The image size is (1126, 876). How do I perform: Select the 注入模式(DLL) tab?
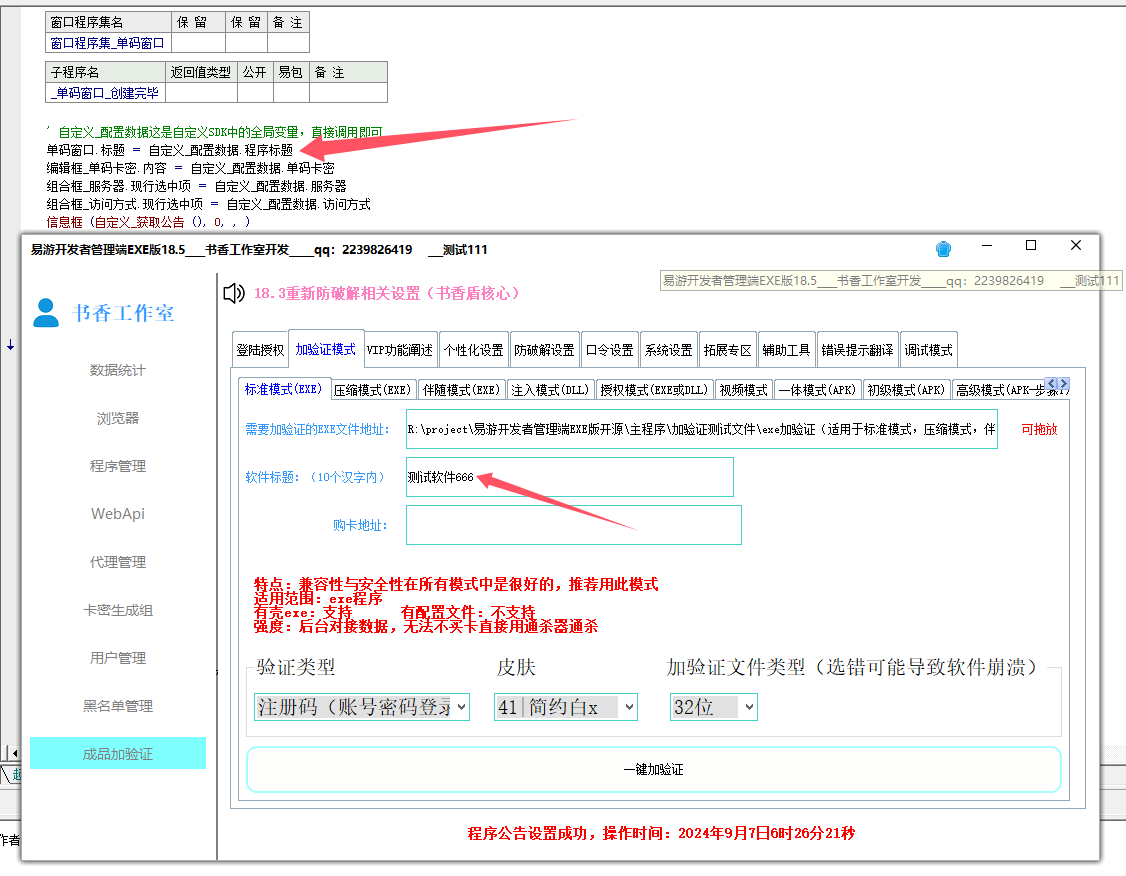click(x=550, y=390)
